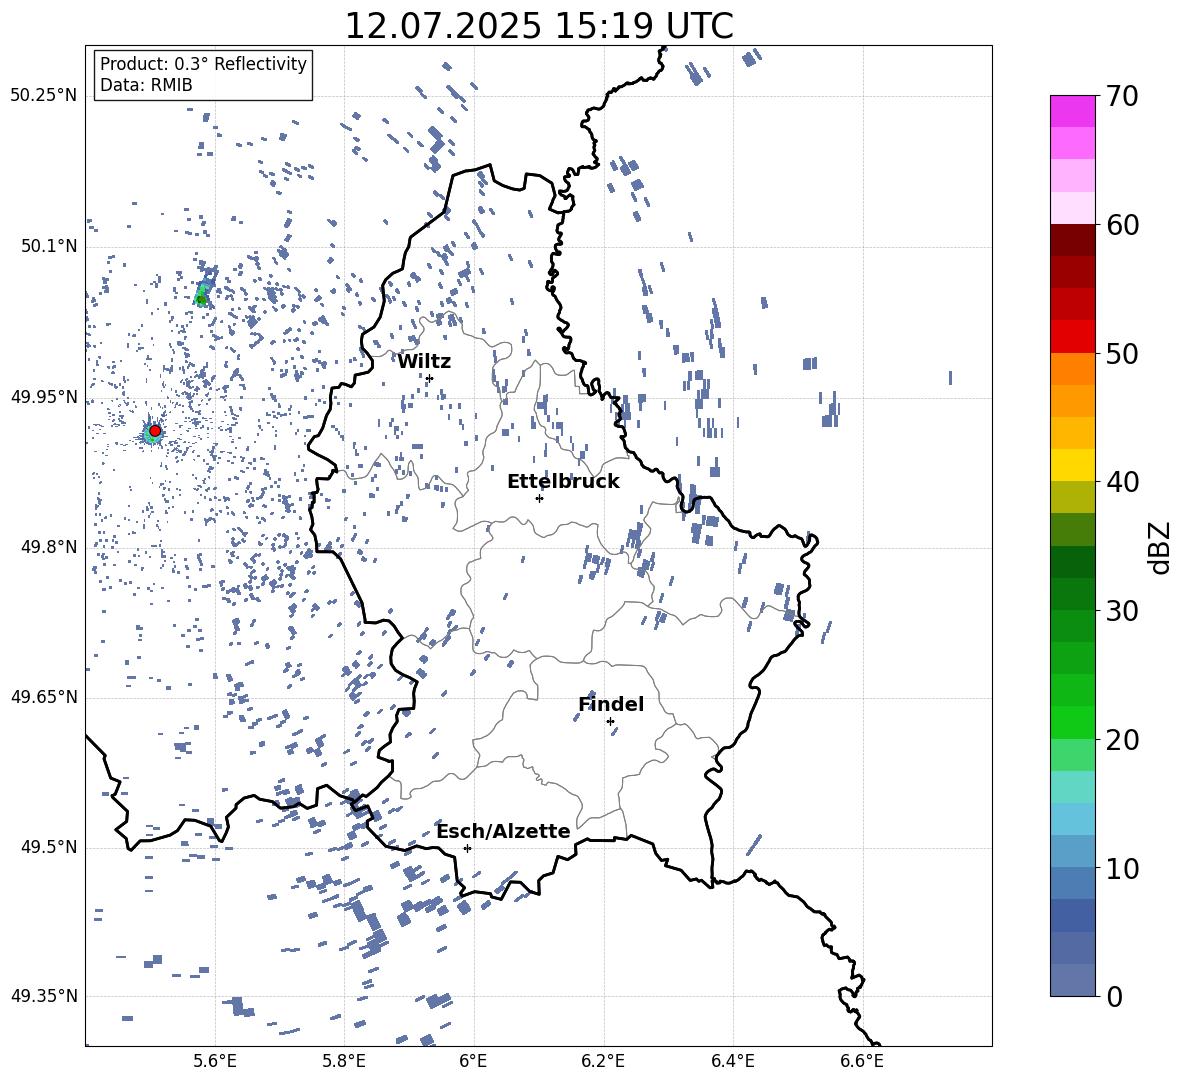Click the 50.1°N latitude label
This screenshot has height=1081, width=1184.
pos(49,247)
